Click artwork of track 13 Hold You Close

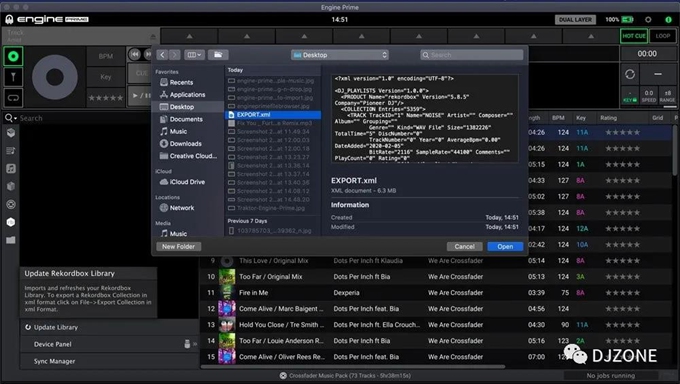(227, 325)
